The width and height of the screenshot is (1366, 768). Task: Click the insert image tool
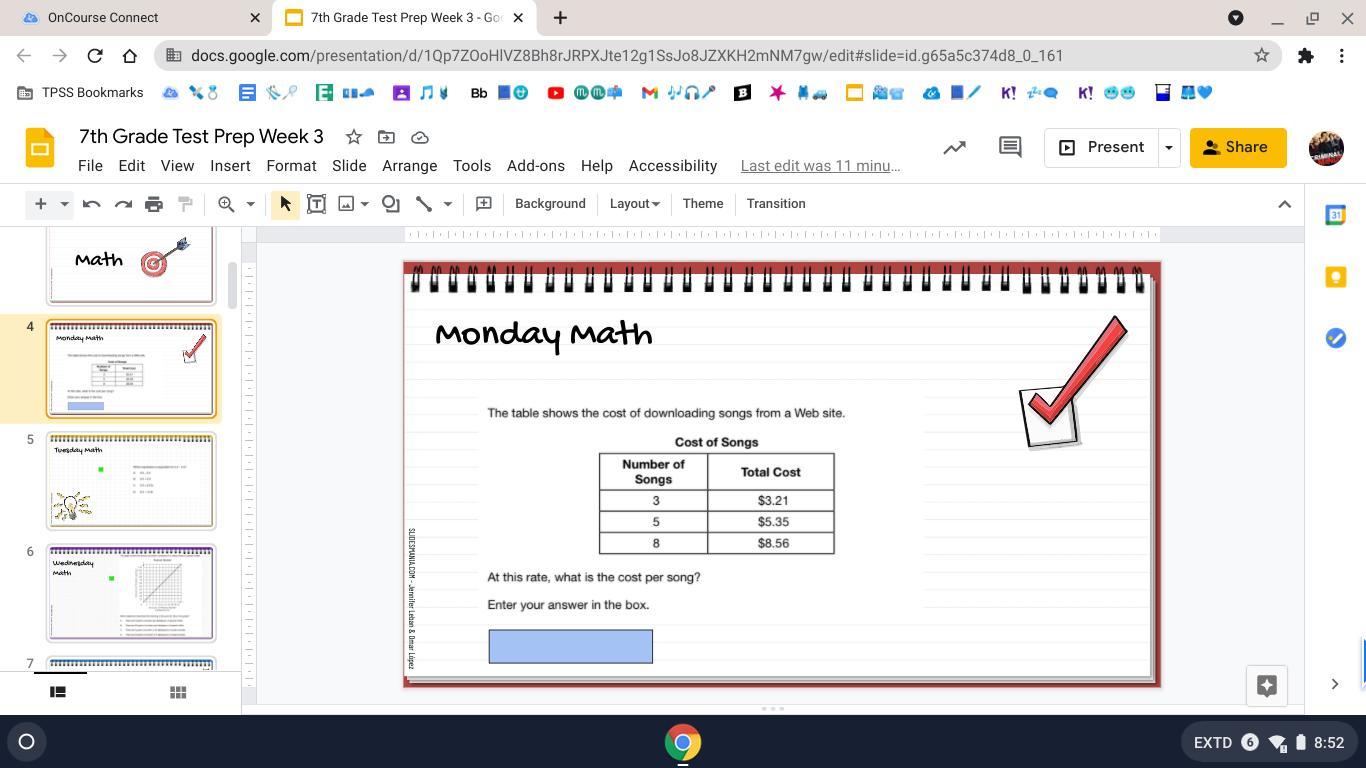346,204
